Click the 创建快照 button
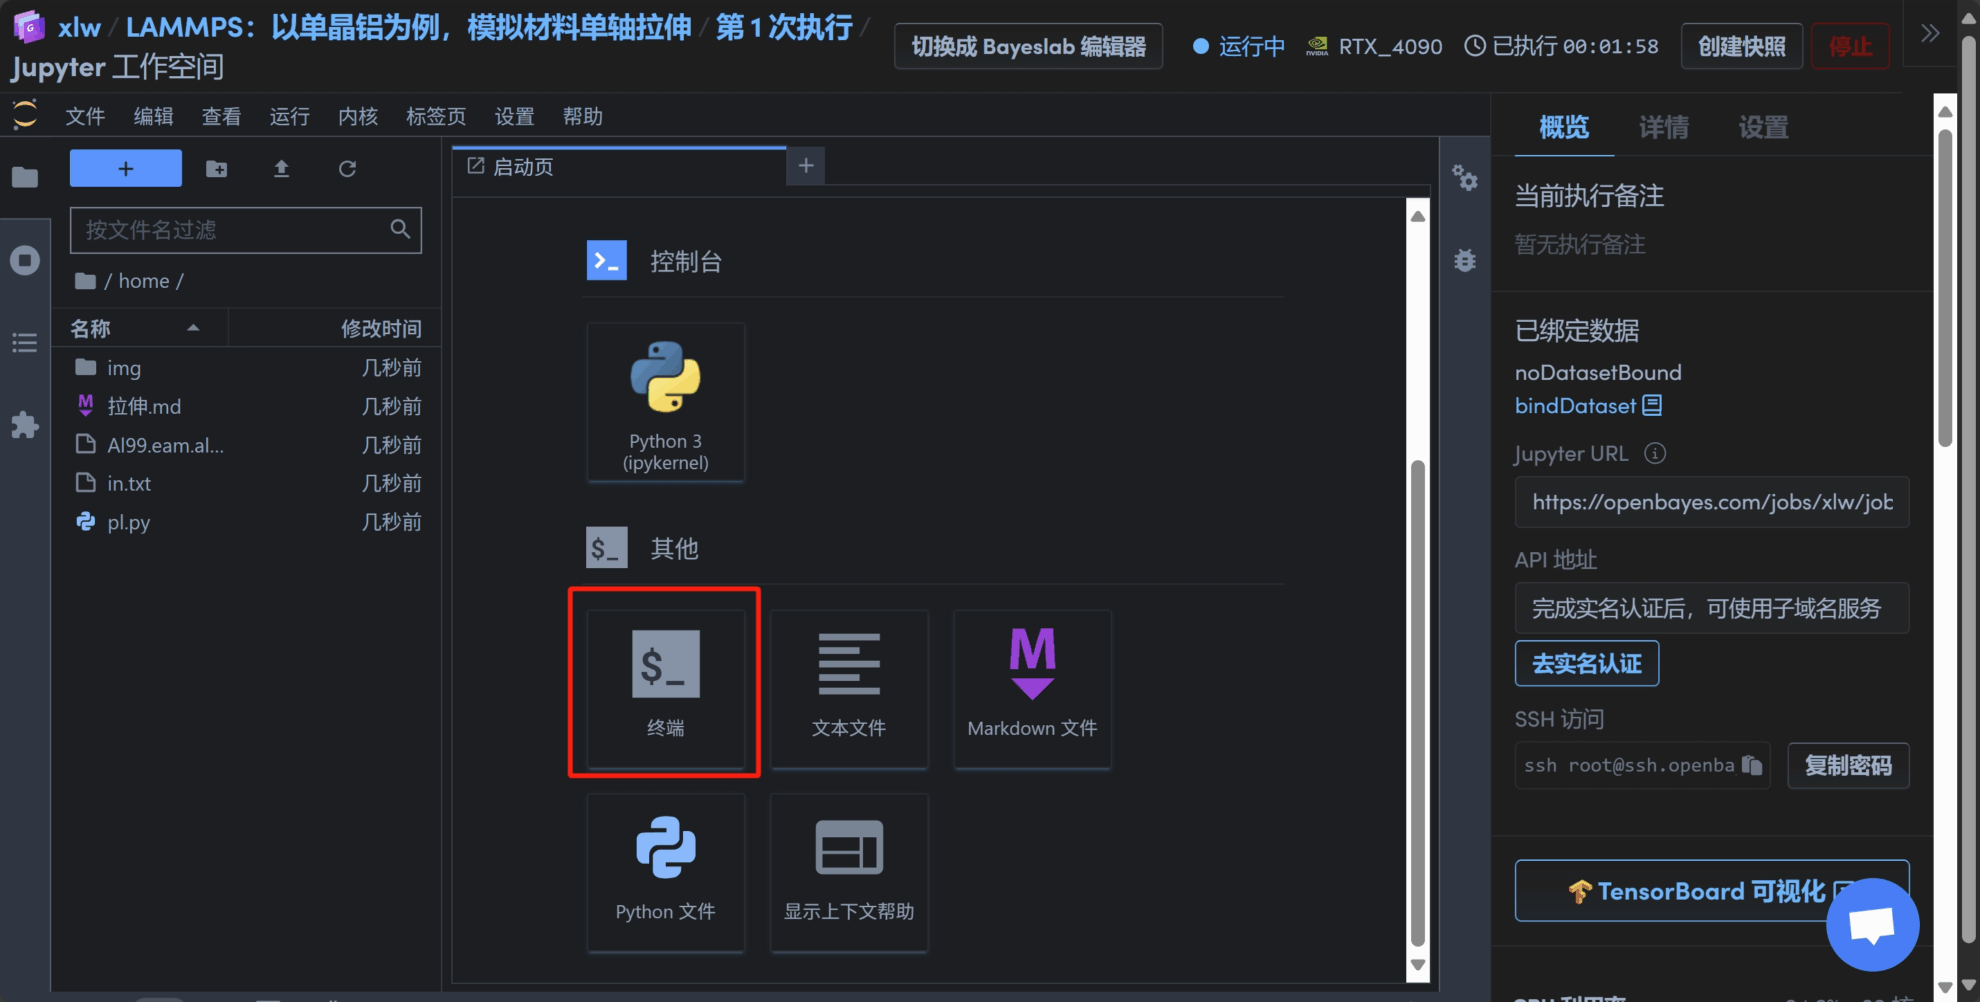1980x1002 pixels. tap(1741, 47)
